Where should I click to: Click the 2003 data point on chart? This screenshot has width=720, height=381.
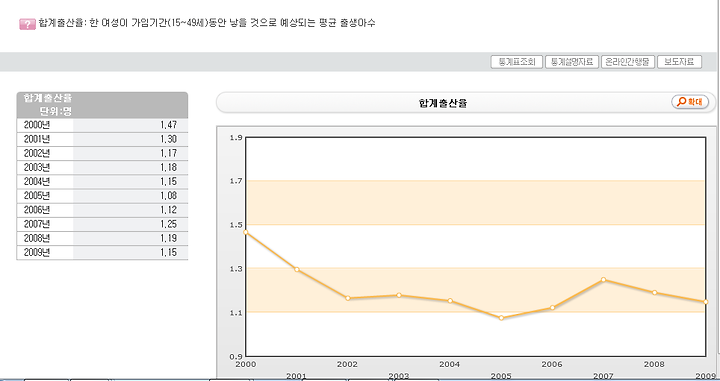tap(399, 295)
